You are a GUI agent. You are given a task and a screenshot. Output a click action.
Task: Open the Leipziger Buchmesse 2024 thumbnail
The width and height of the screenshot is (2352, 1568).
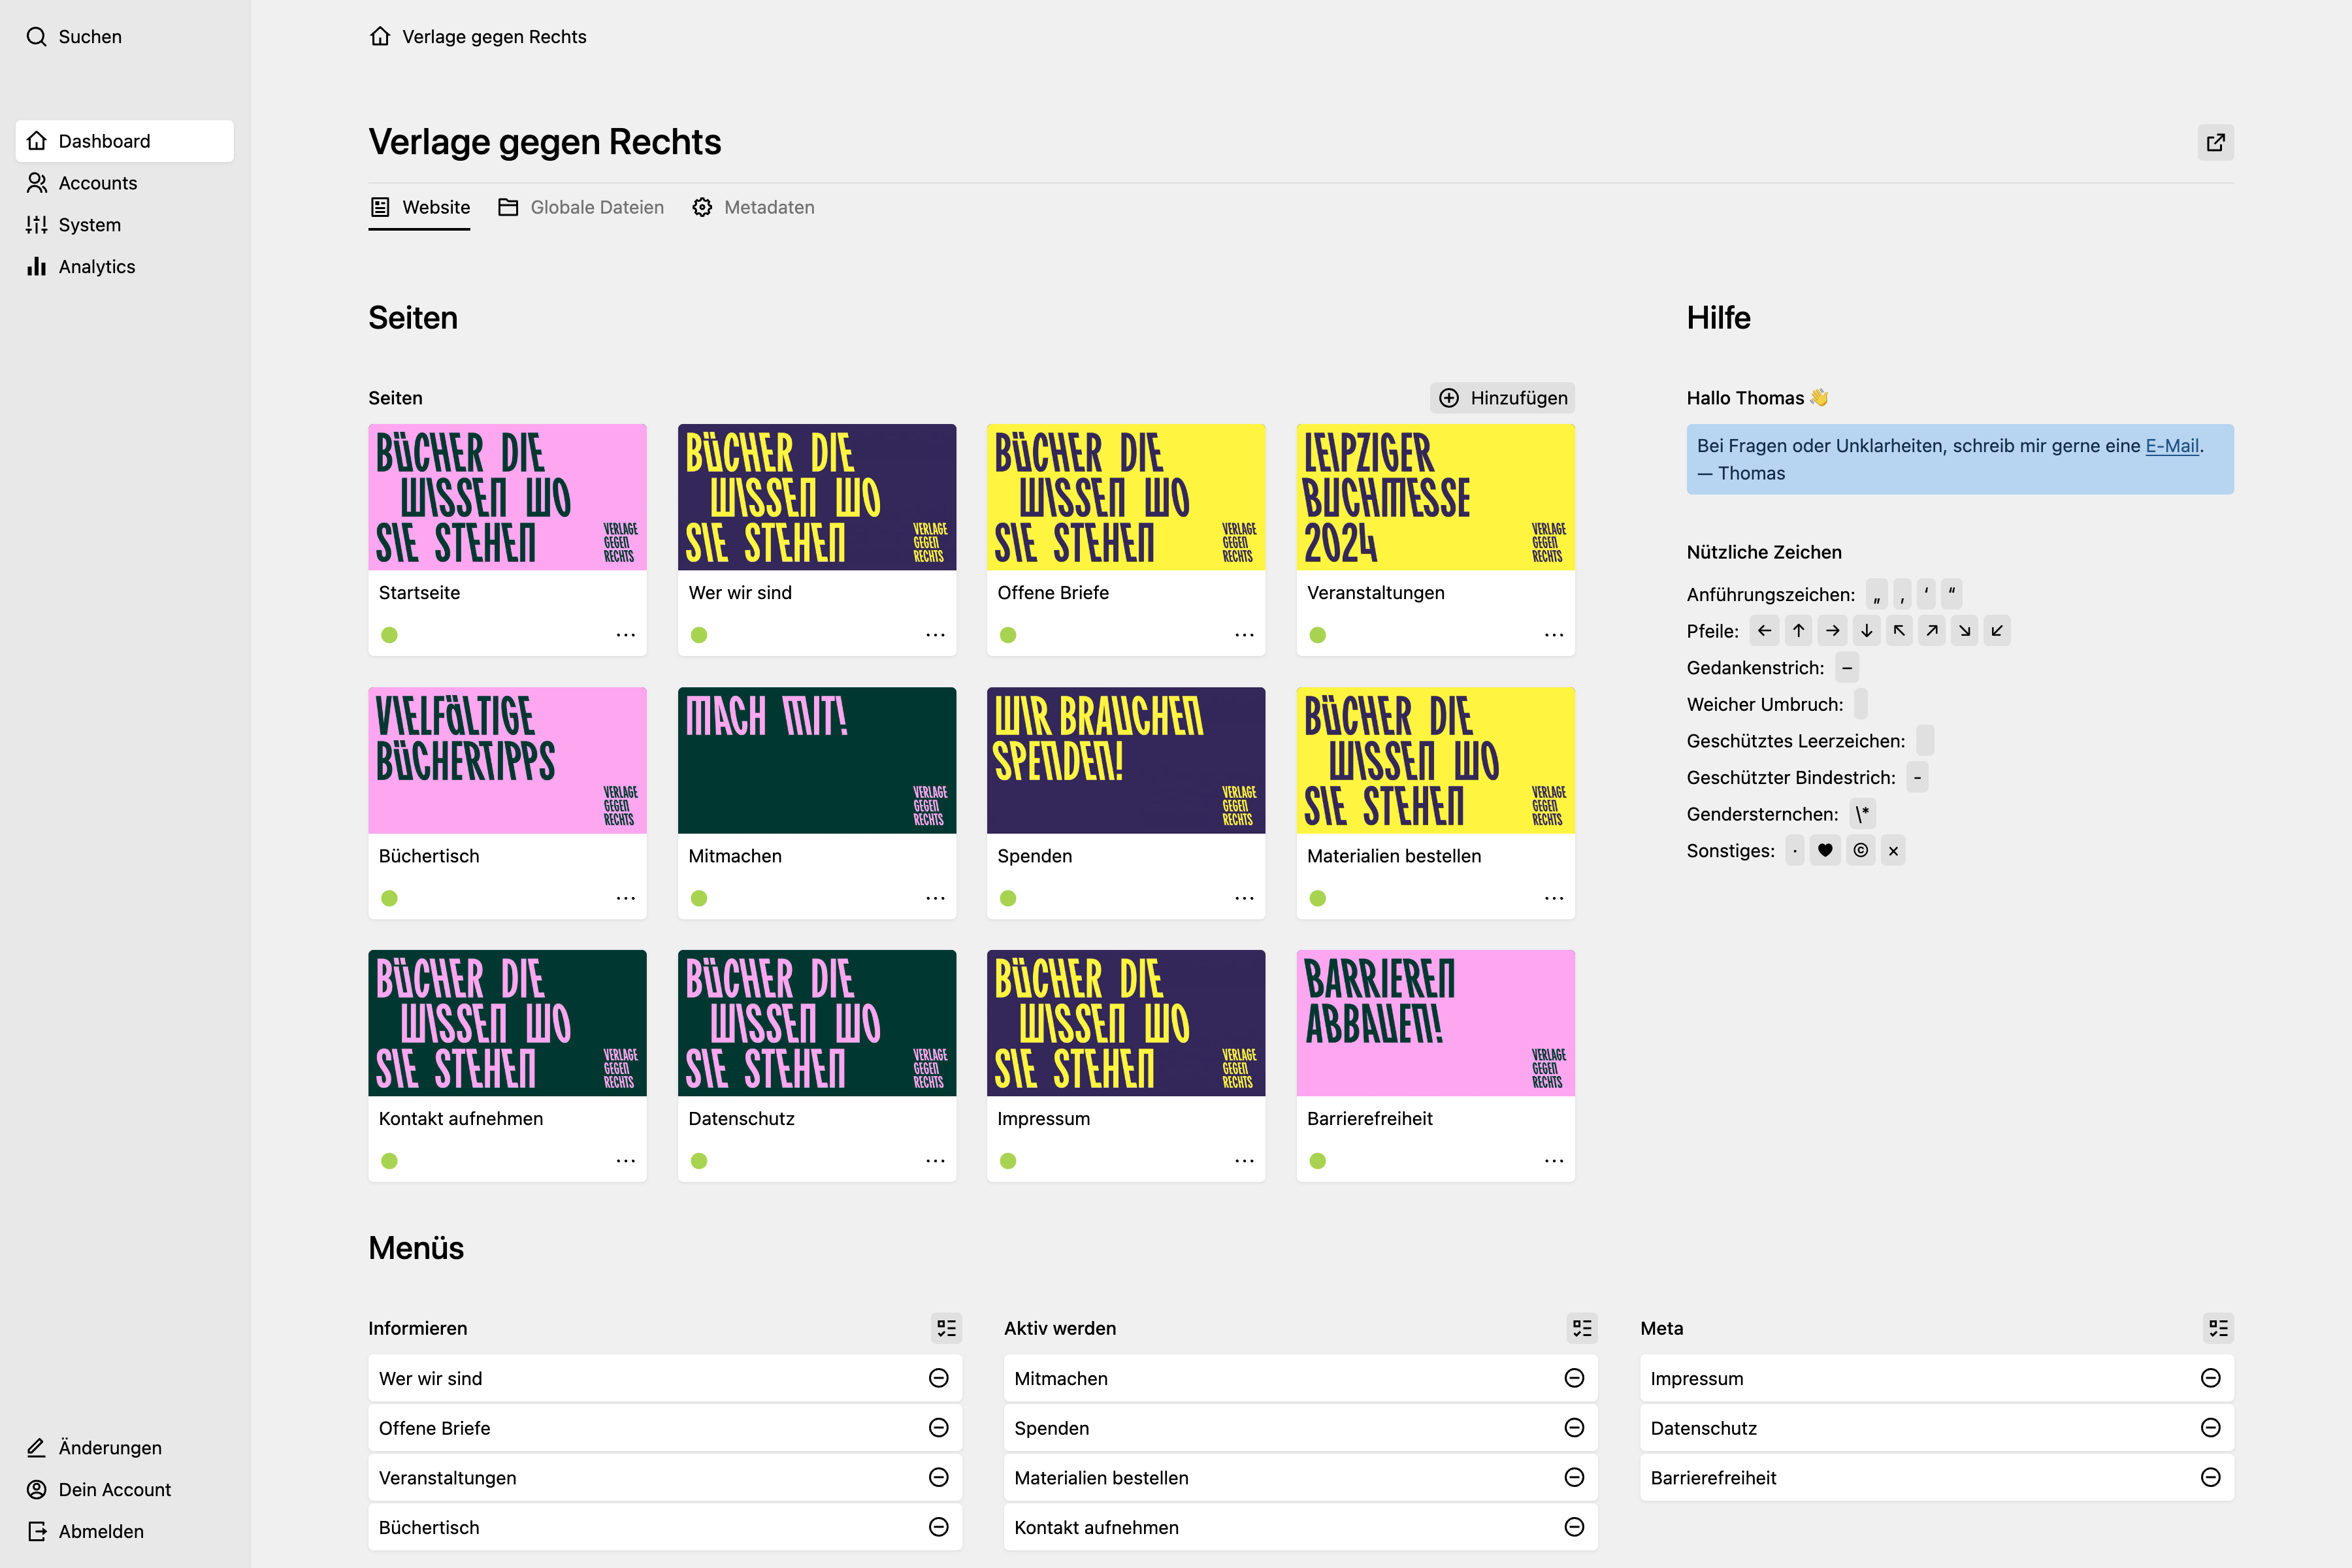(x=1436, y=497)
